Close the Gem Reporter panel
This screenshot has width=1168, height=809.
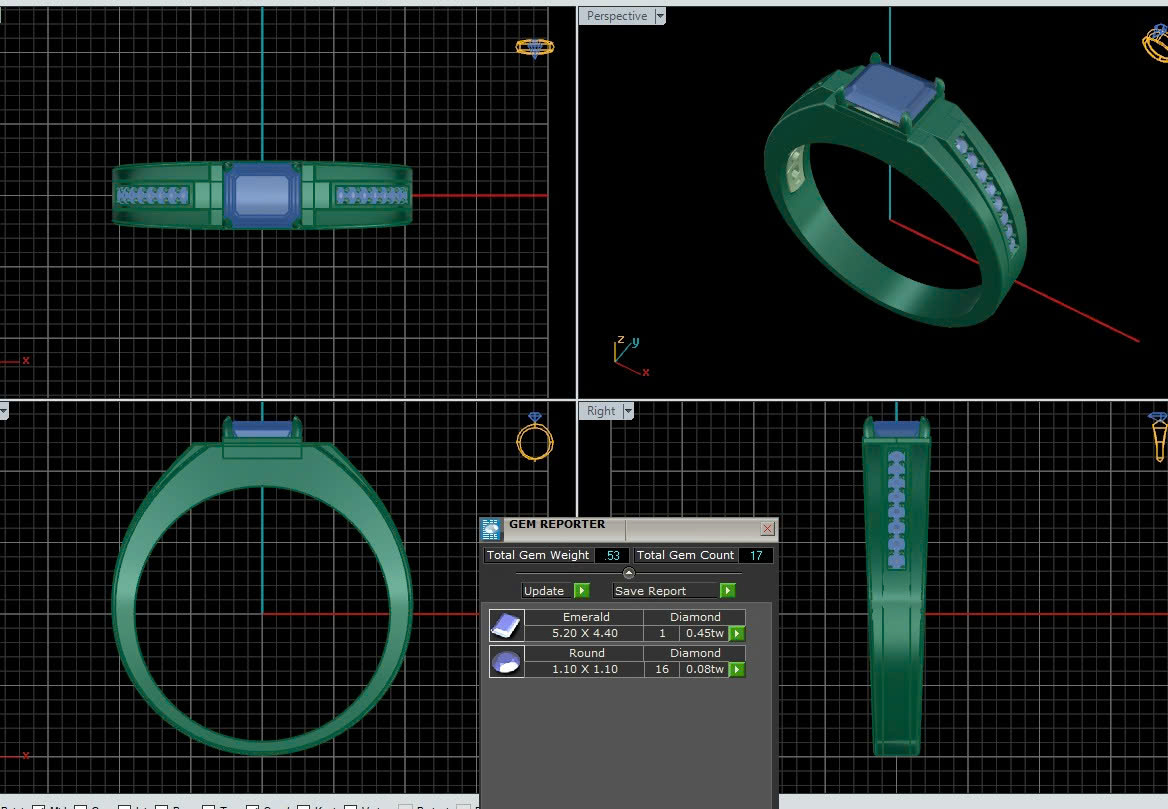pos(767,528)
